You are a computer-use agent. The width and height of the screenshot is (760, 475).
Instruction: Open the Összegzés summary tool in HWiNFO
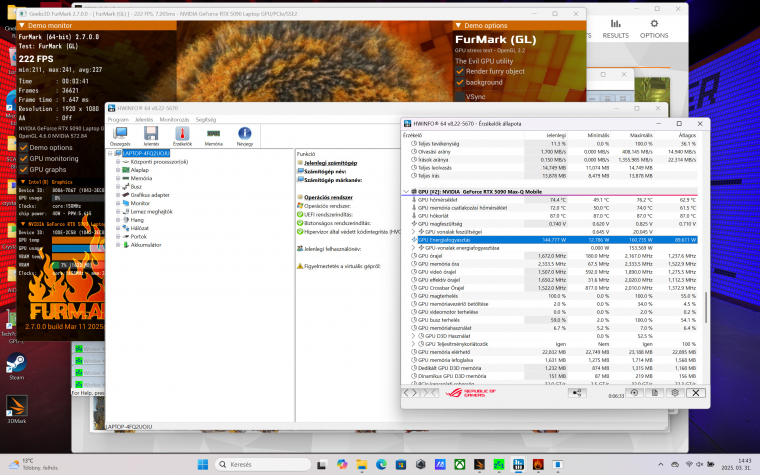[x=120, y=136]
